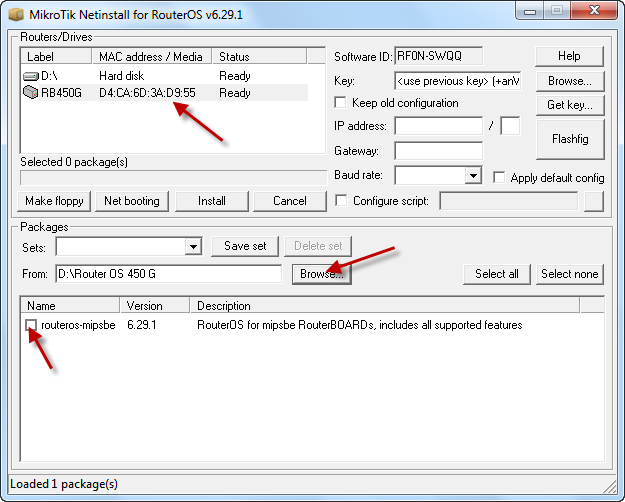This screenshot has width=625, height=502.
Task: Click the version value 6.29.1 cell
Action: click(142, 325)
